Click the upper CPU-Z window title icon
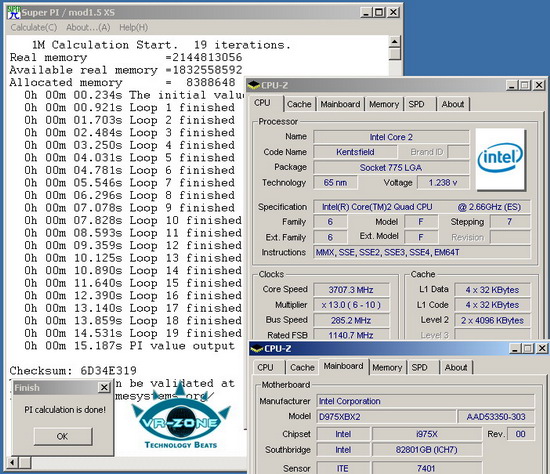Viewport: 550px width, 474px height. point(254,85)
